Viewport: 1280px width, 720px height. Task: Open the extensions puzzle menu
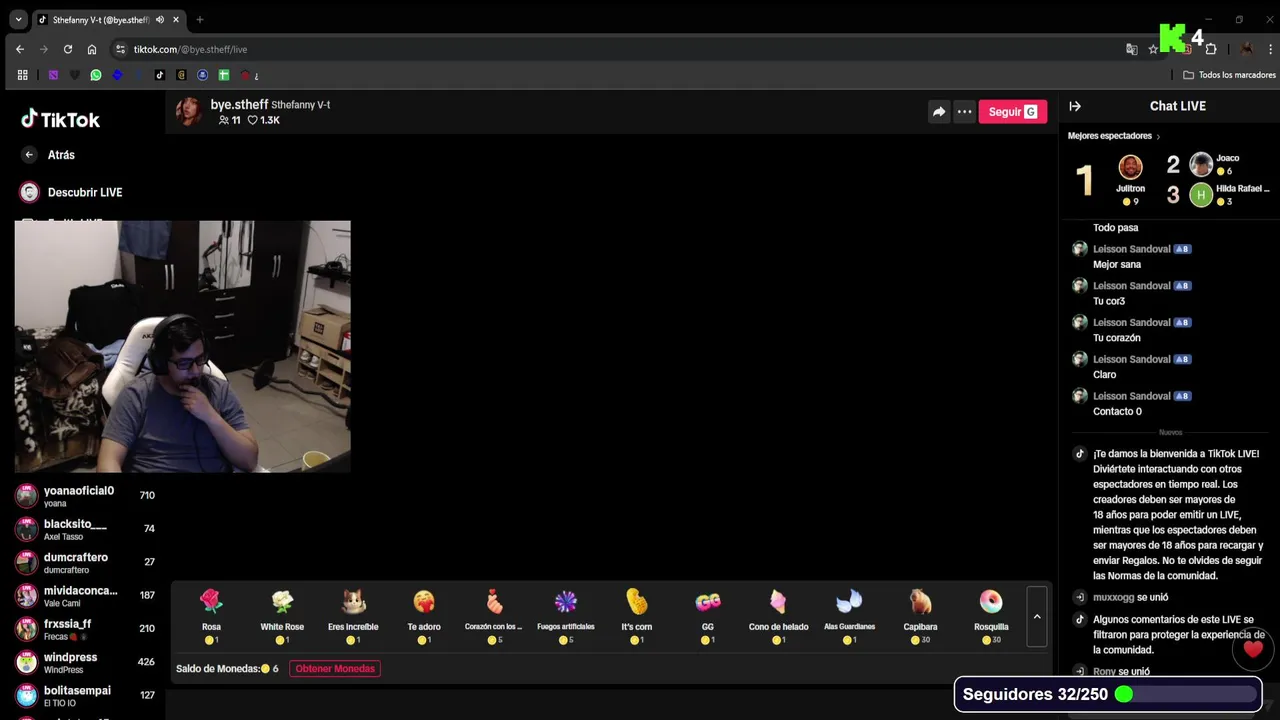1211,49
